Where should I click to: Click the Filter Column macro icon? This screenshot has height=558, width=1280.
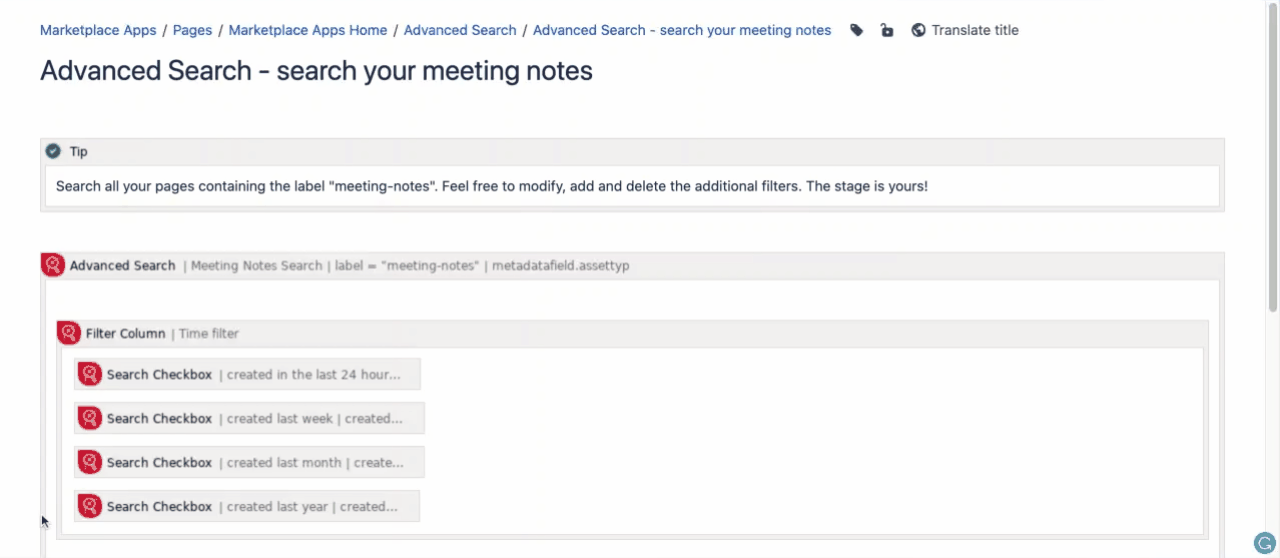[69, 333]
